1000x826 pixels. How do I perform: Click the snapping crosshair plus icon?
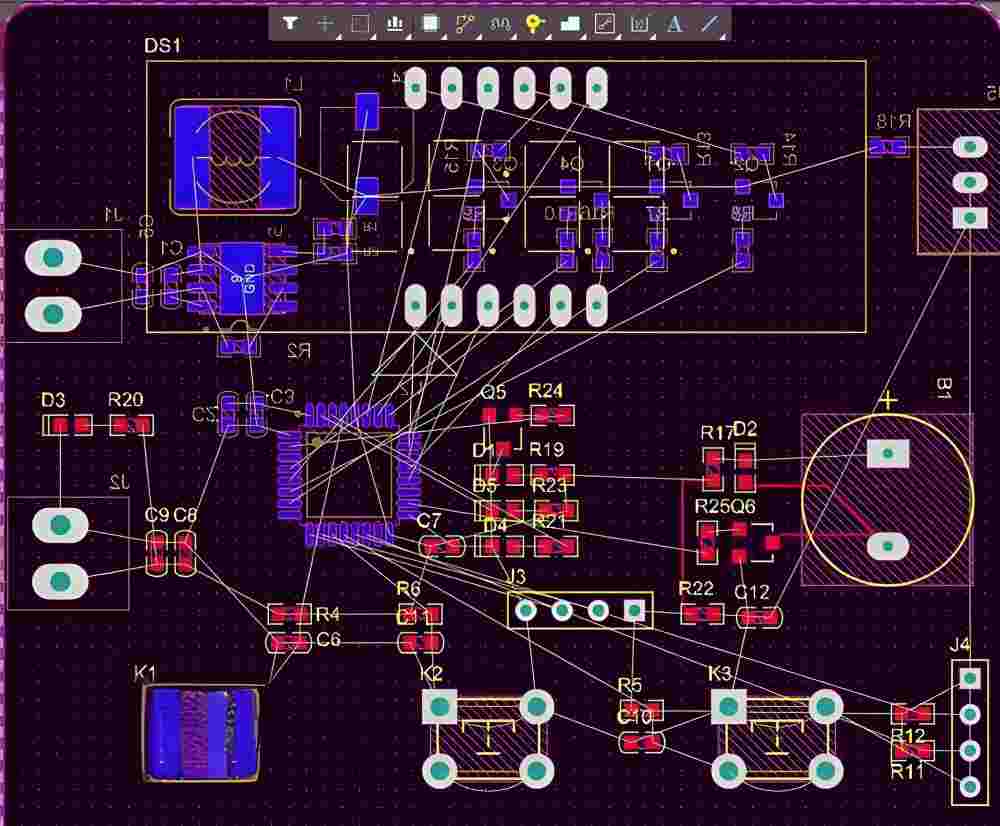point(325,24)
